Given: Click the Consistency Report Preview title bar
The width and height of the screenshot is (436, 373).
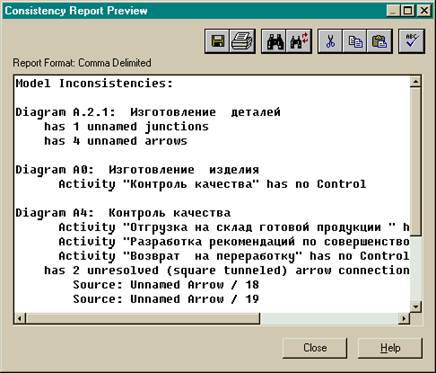Looking at the screenshot, I should click(193, 11).
